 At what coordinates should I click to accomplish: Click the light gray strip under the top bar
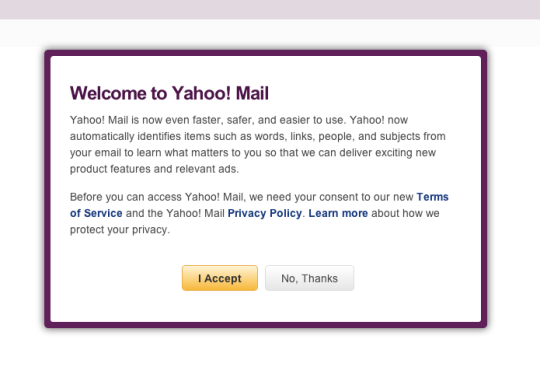(270, 33)
